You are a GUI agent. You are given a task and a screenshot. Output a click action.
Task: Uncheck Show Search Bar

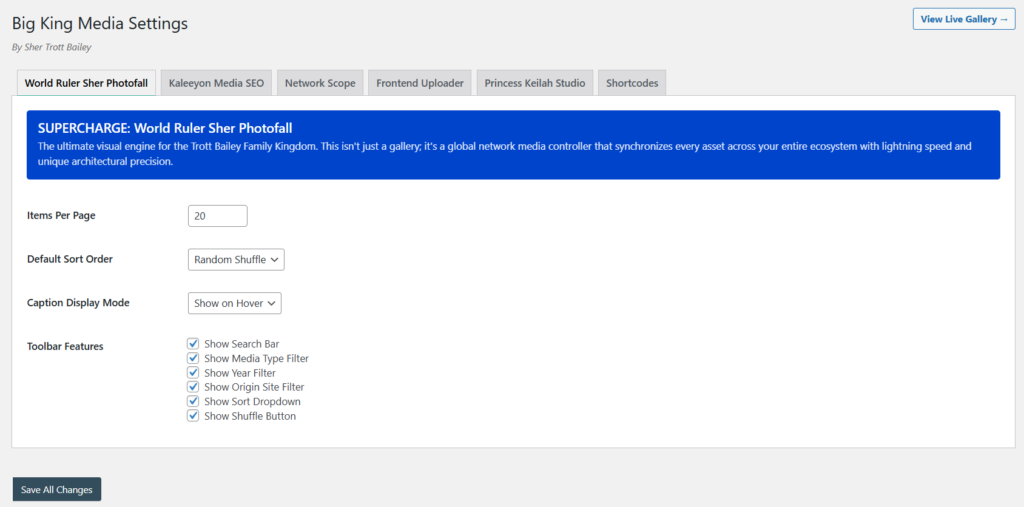193,344
